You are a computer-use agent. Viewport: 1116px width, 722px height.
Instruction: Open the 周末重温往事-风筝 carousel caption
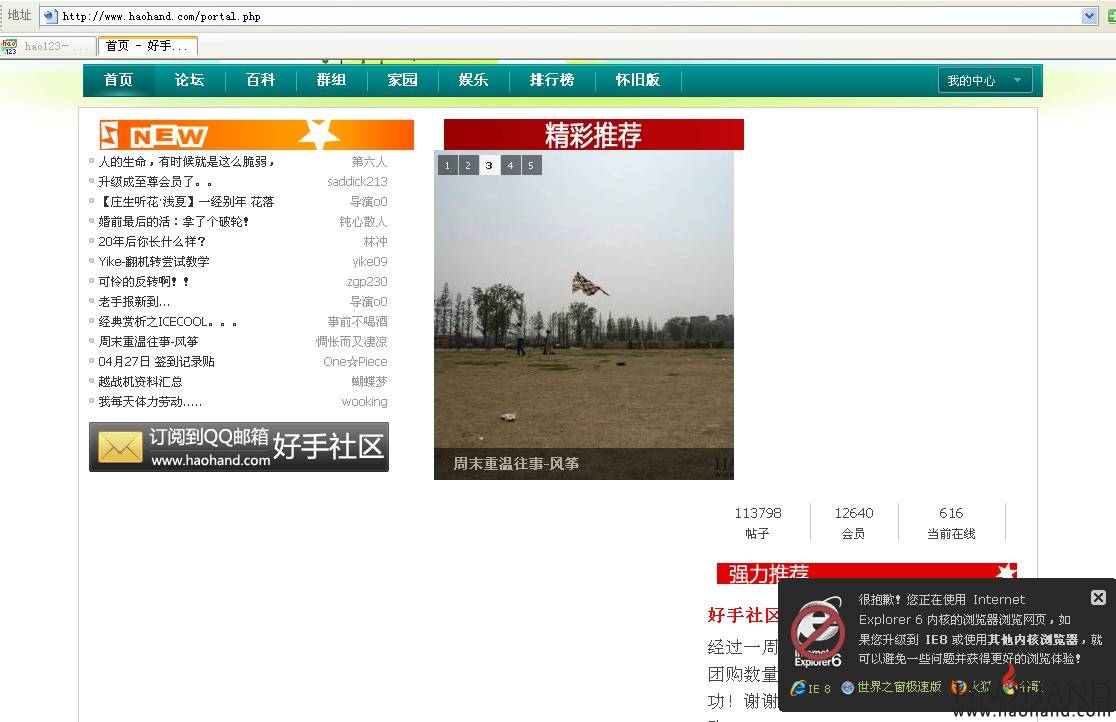516,464
